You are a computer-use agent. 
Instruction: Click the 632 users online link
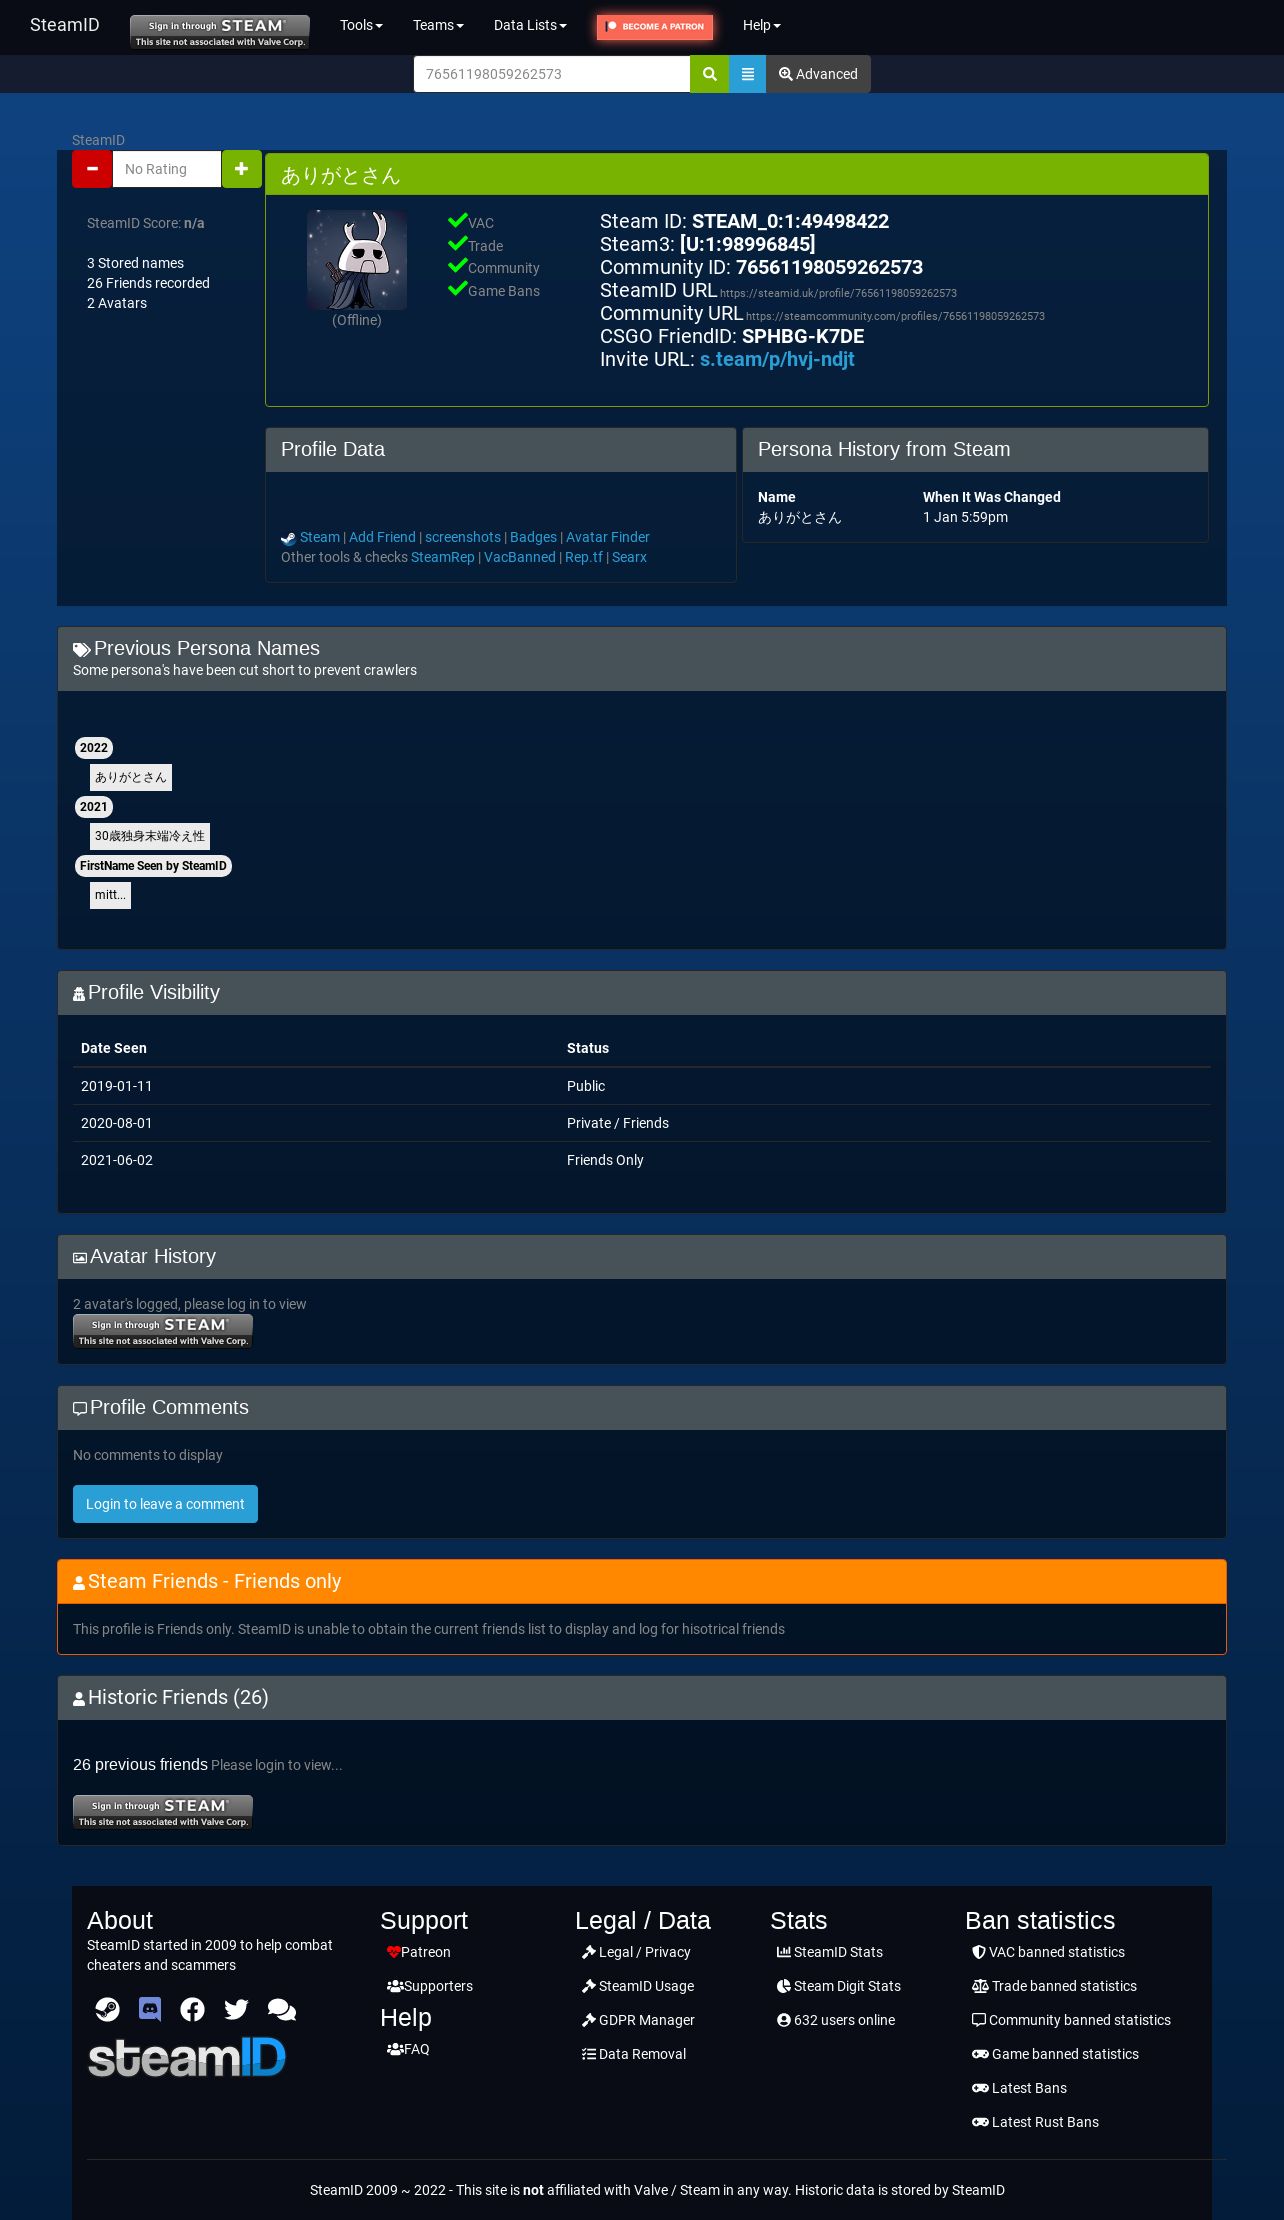pos(836,2020)
